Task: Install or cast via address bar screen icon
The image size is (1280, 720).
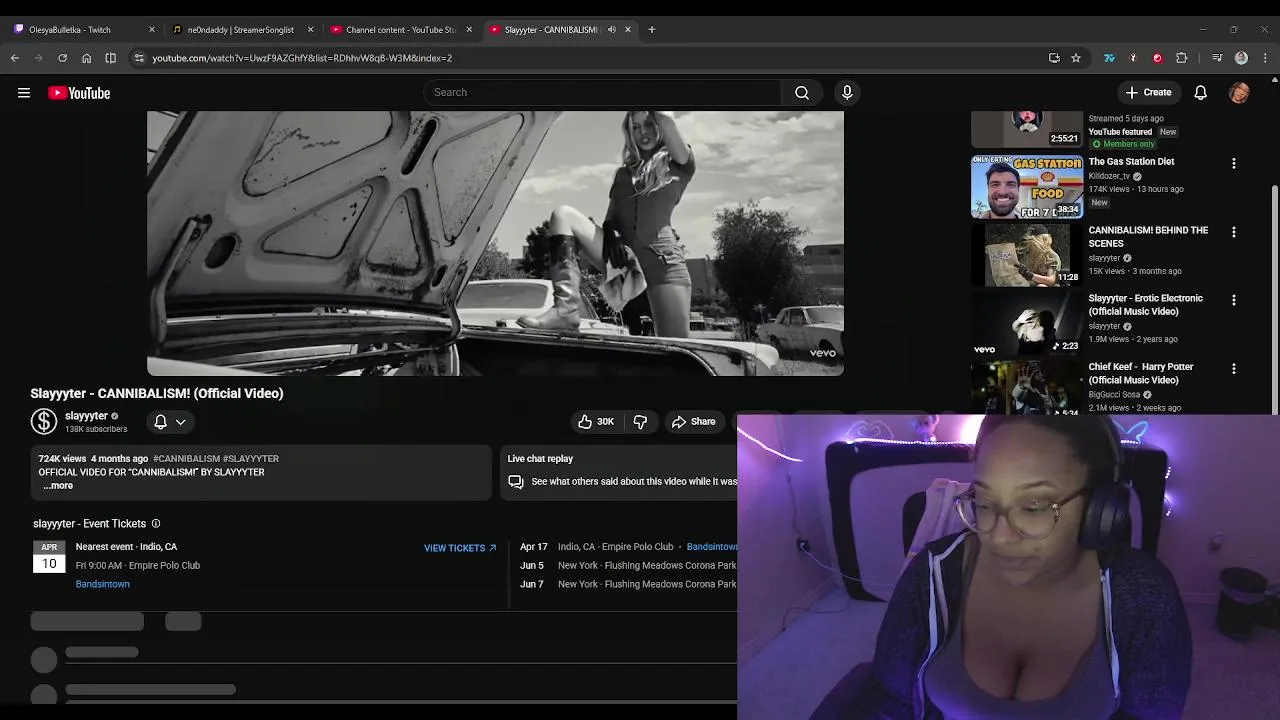Action: (1054, 58)
